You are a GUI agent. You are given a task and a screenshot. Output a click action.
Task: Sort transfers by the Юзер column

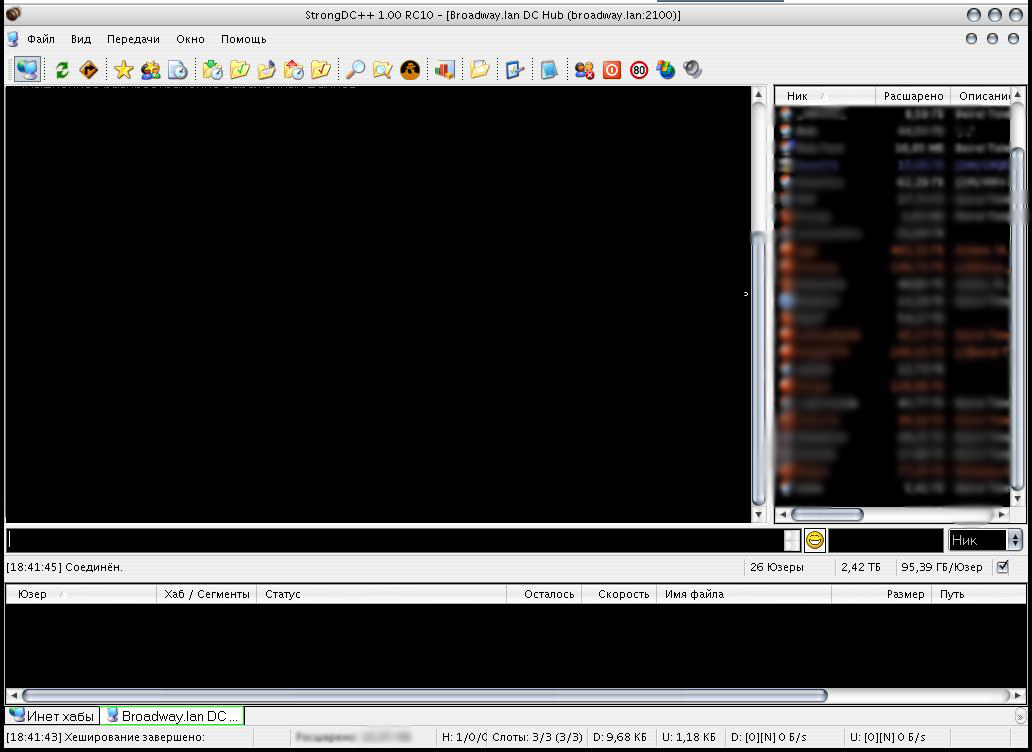pos(81,594)
